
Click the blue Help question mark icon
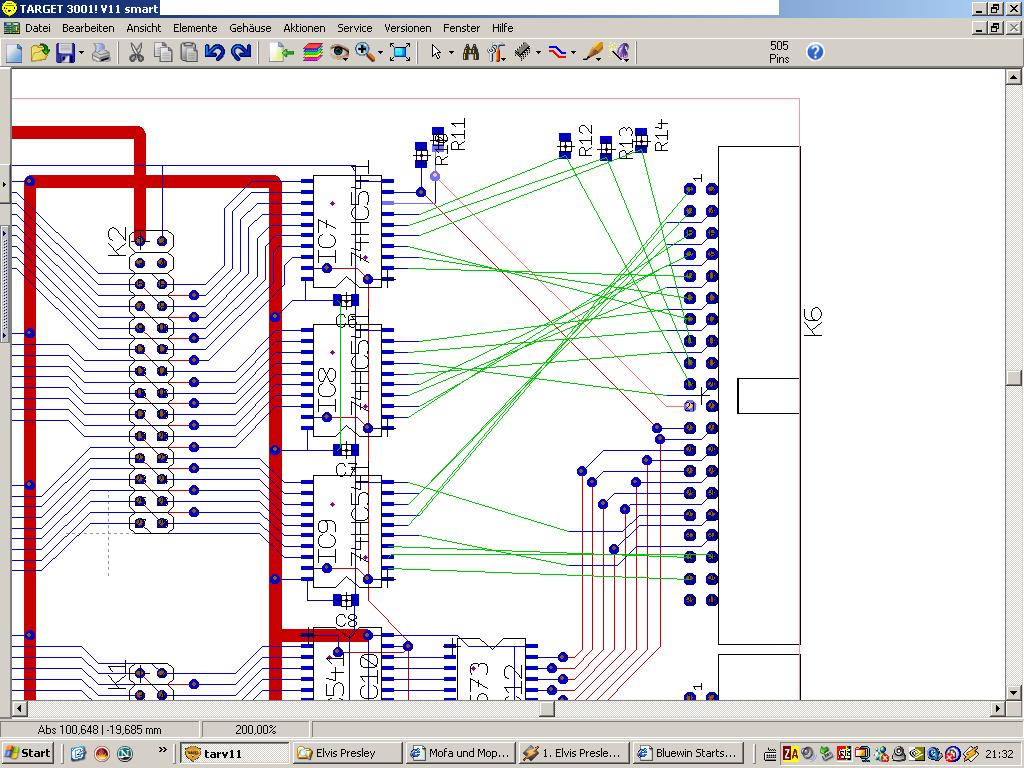tap(815, 52)
